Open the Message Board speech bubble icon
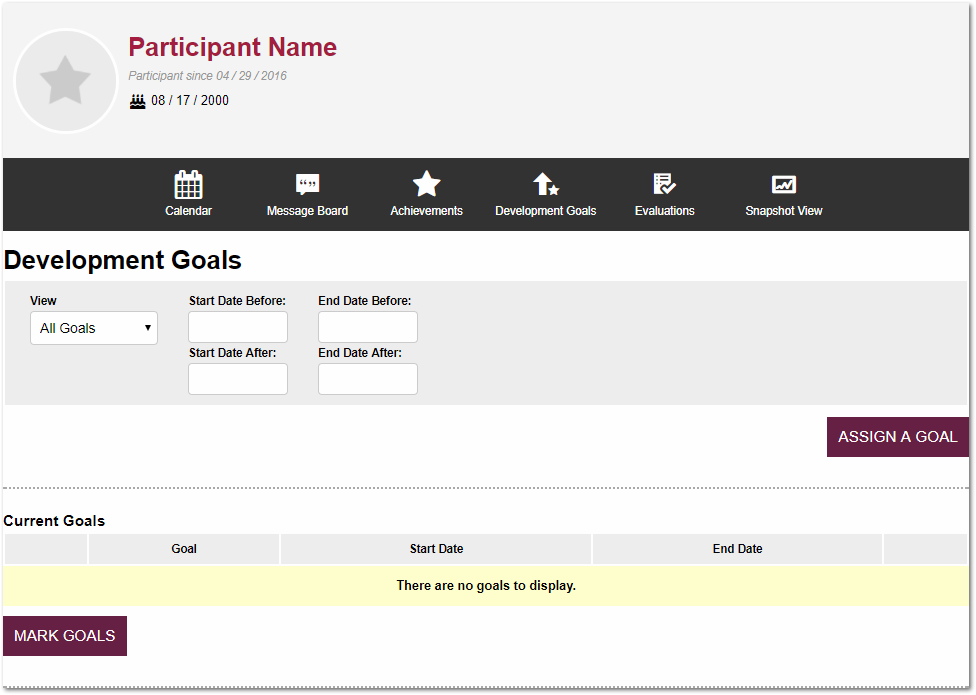The width and height of the screenshot is (976, 695). pos(307,184)
